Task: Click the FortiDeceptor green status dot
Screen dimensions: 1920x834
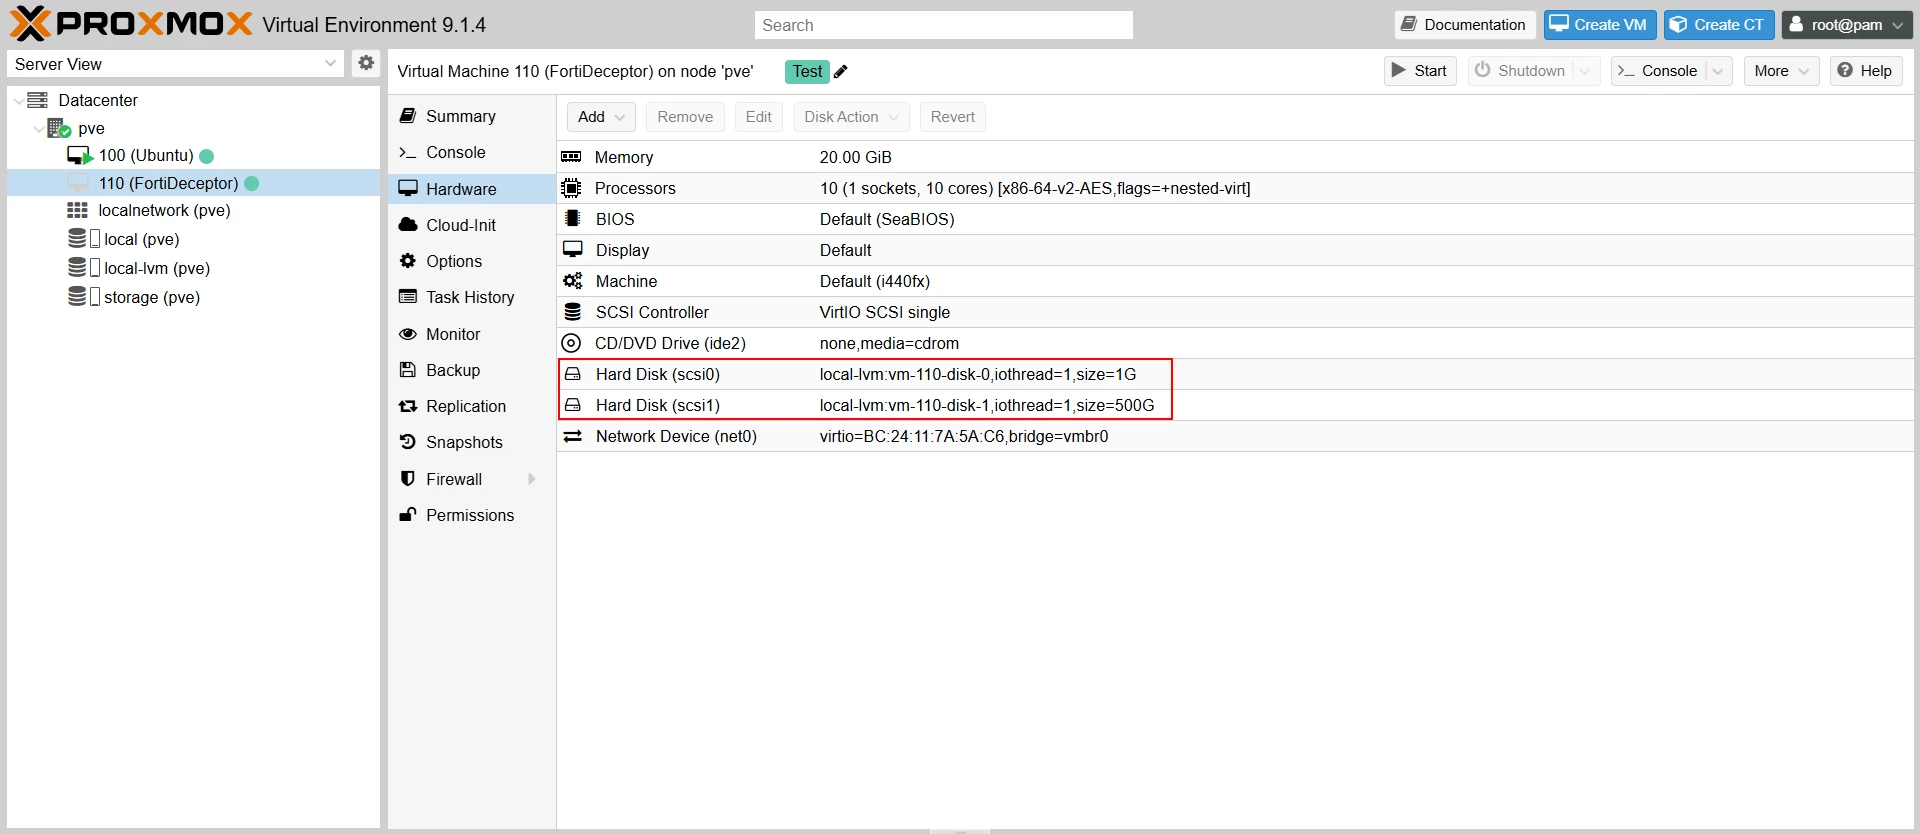Action: 252,183
